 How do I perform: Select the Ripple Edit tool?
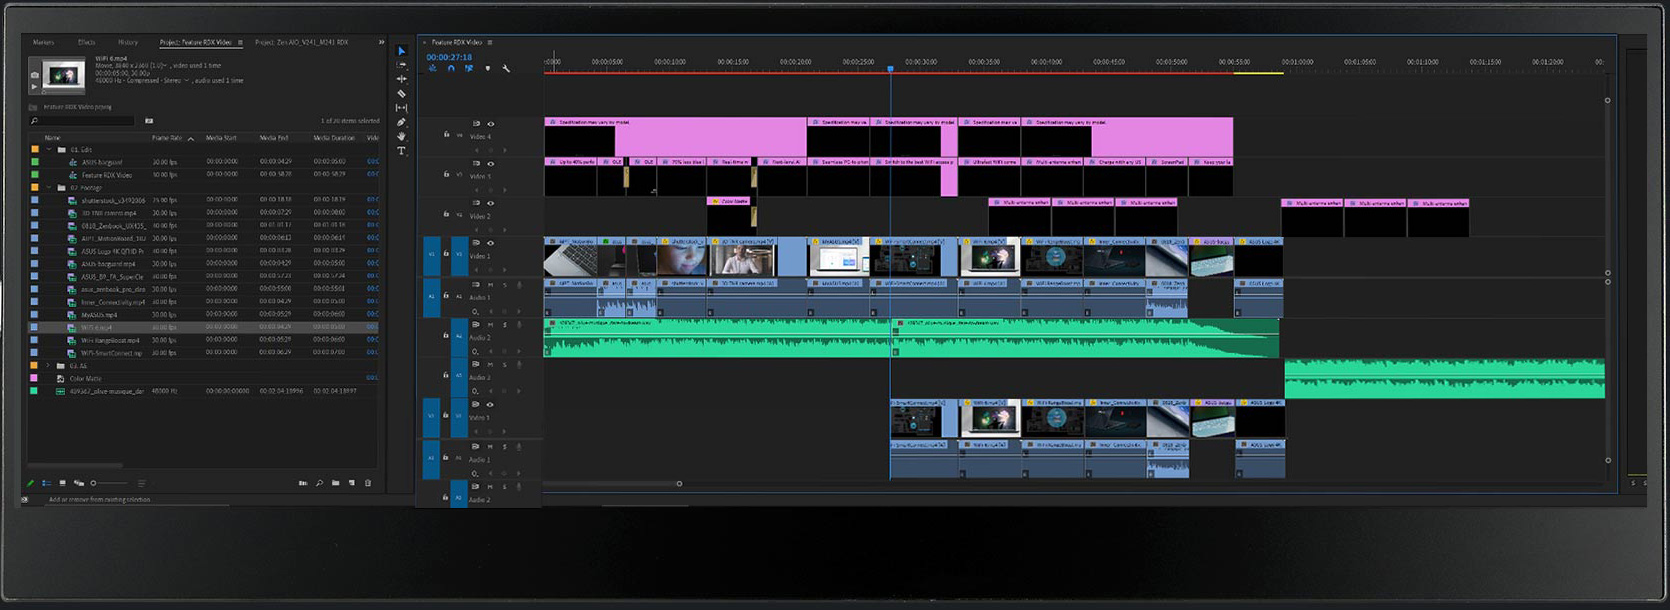click(401, 79)
